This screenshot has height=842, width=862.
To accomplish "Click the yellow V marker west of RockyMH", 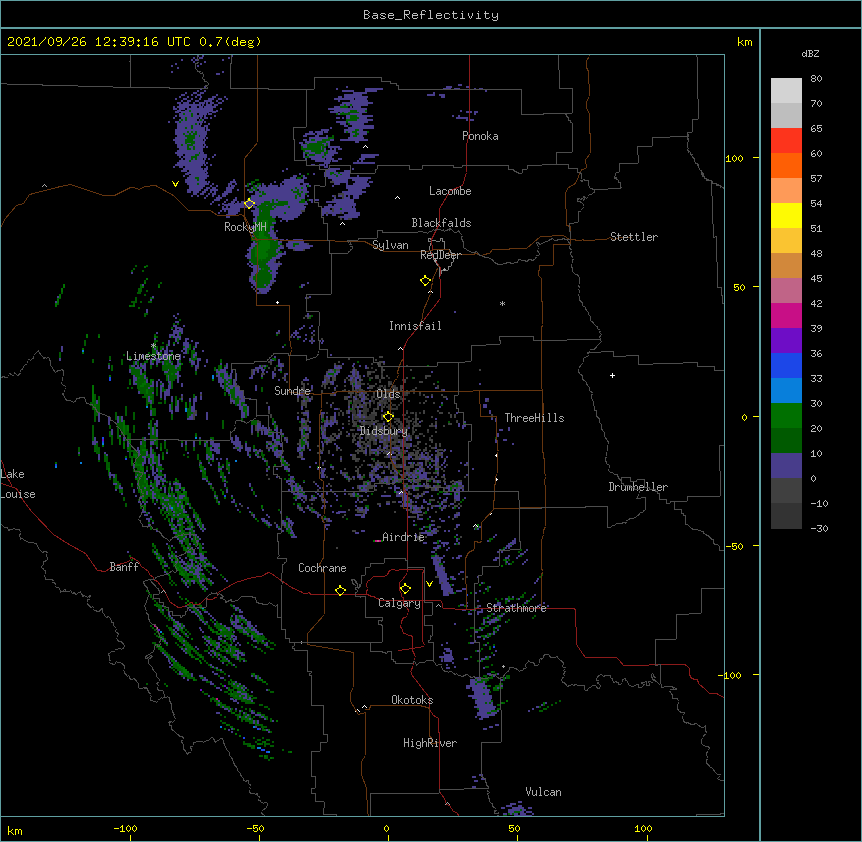I will tap(175, 184).
